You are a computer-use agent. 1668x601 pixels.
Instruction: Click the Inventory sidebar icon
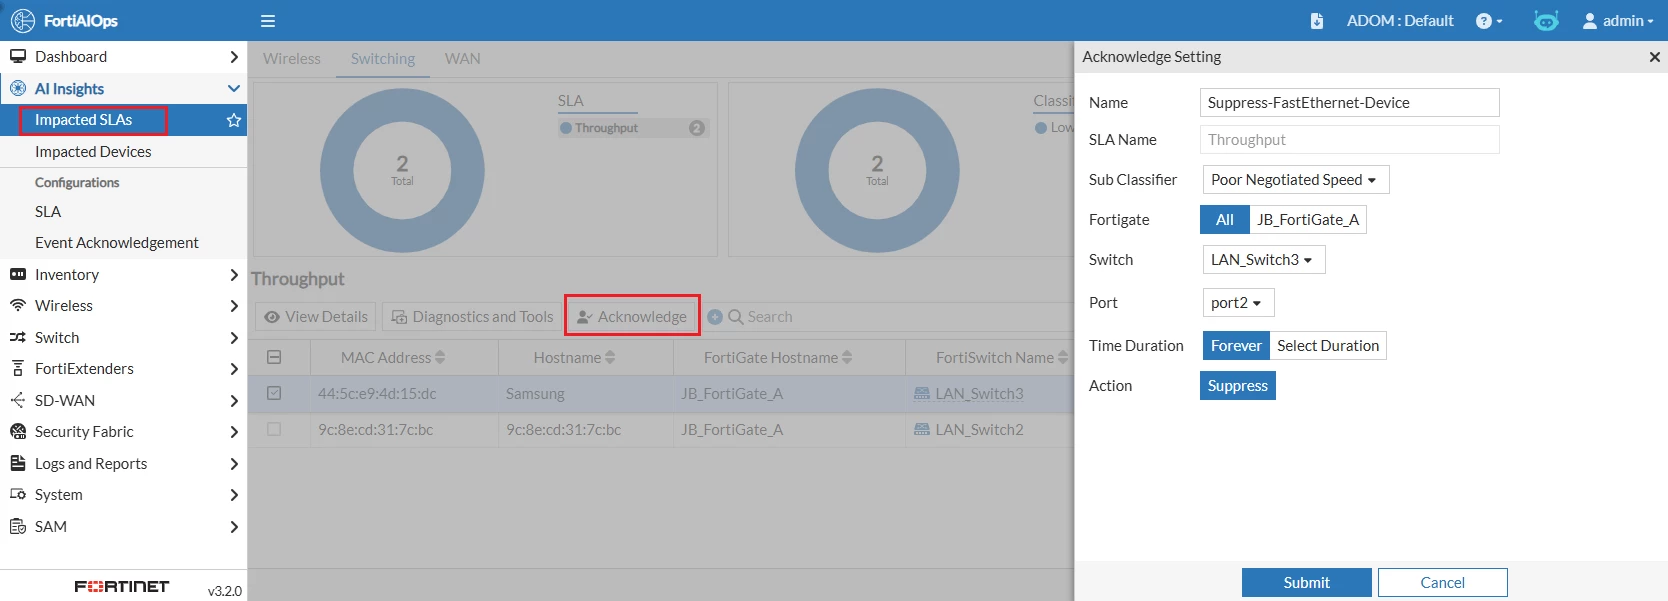(18, 275)
